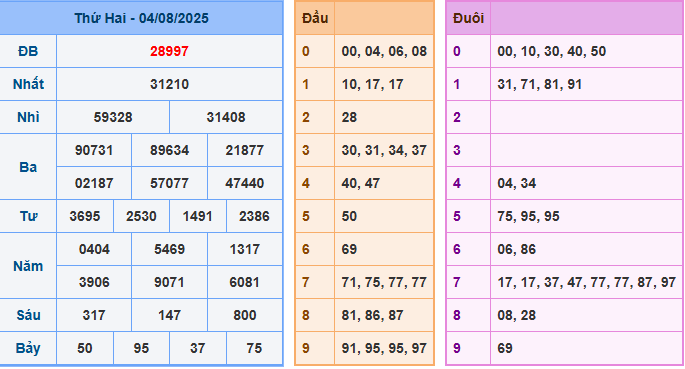Select fourth prize number 3695
The height and width of the screenshot is (369, 685).
point(85,217)
